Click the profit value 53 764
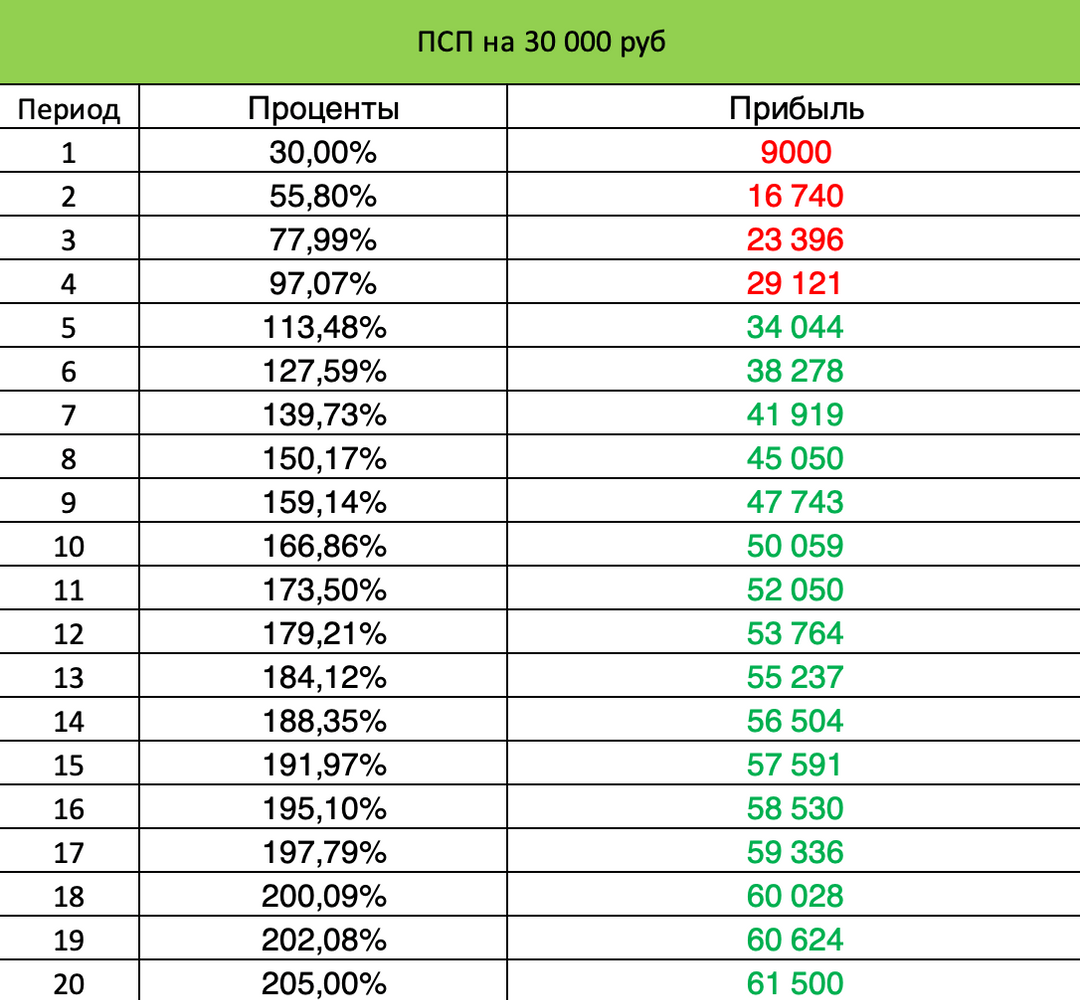The width and height of the screenshot is (1080, 1000). [x=795, y=633]
